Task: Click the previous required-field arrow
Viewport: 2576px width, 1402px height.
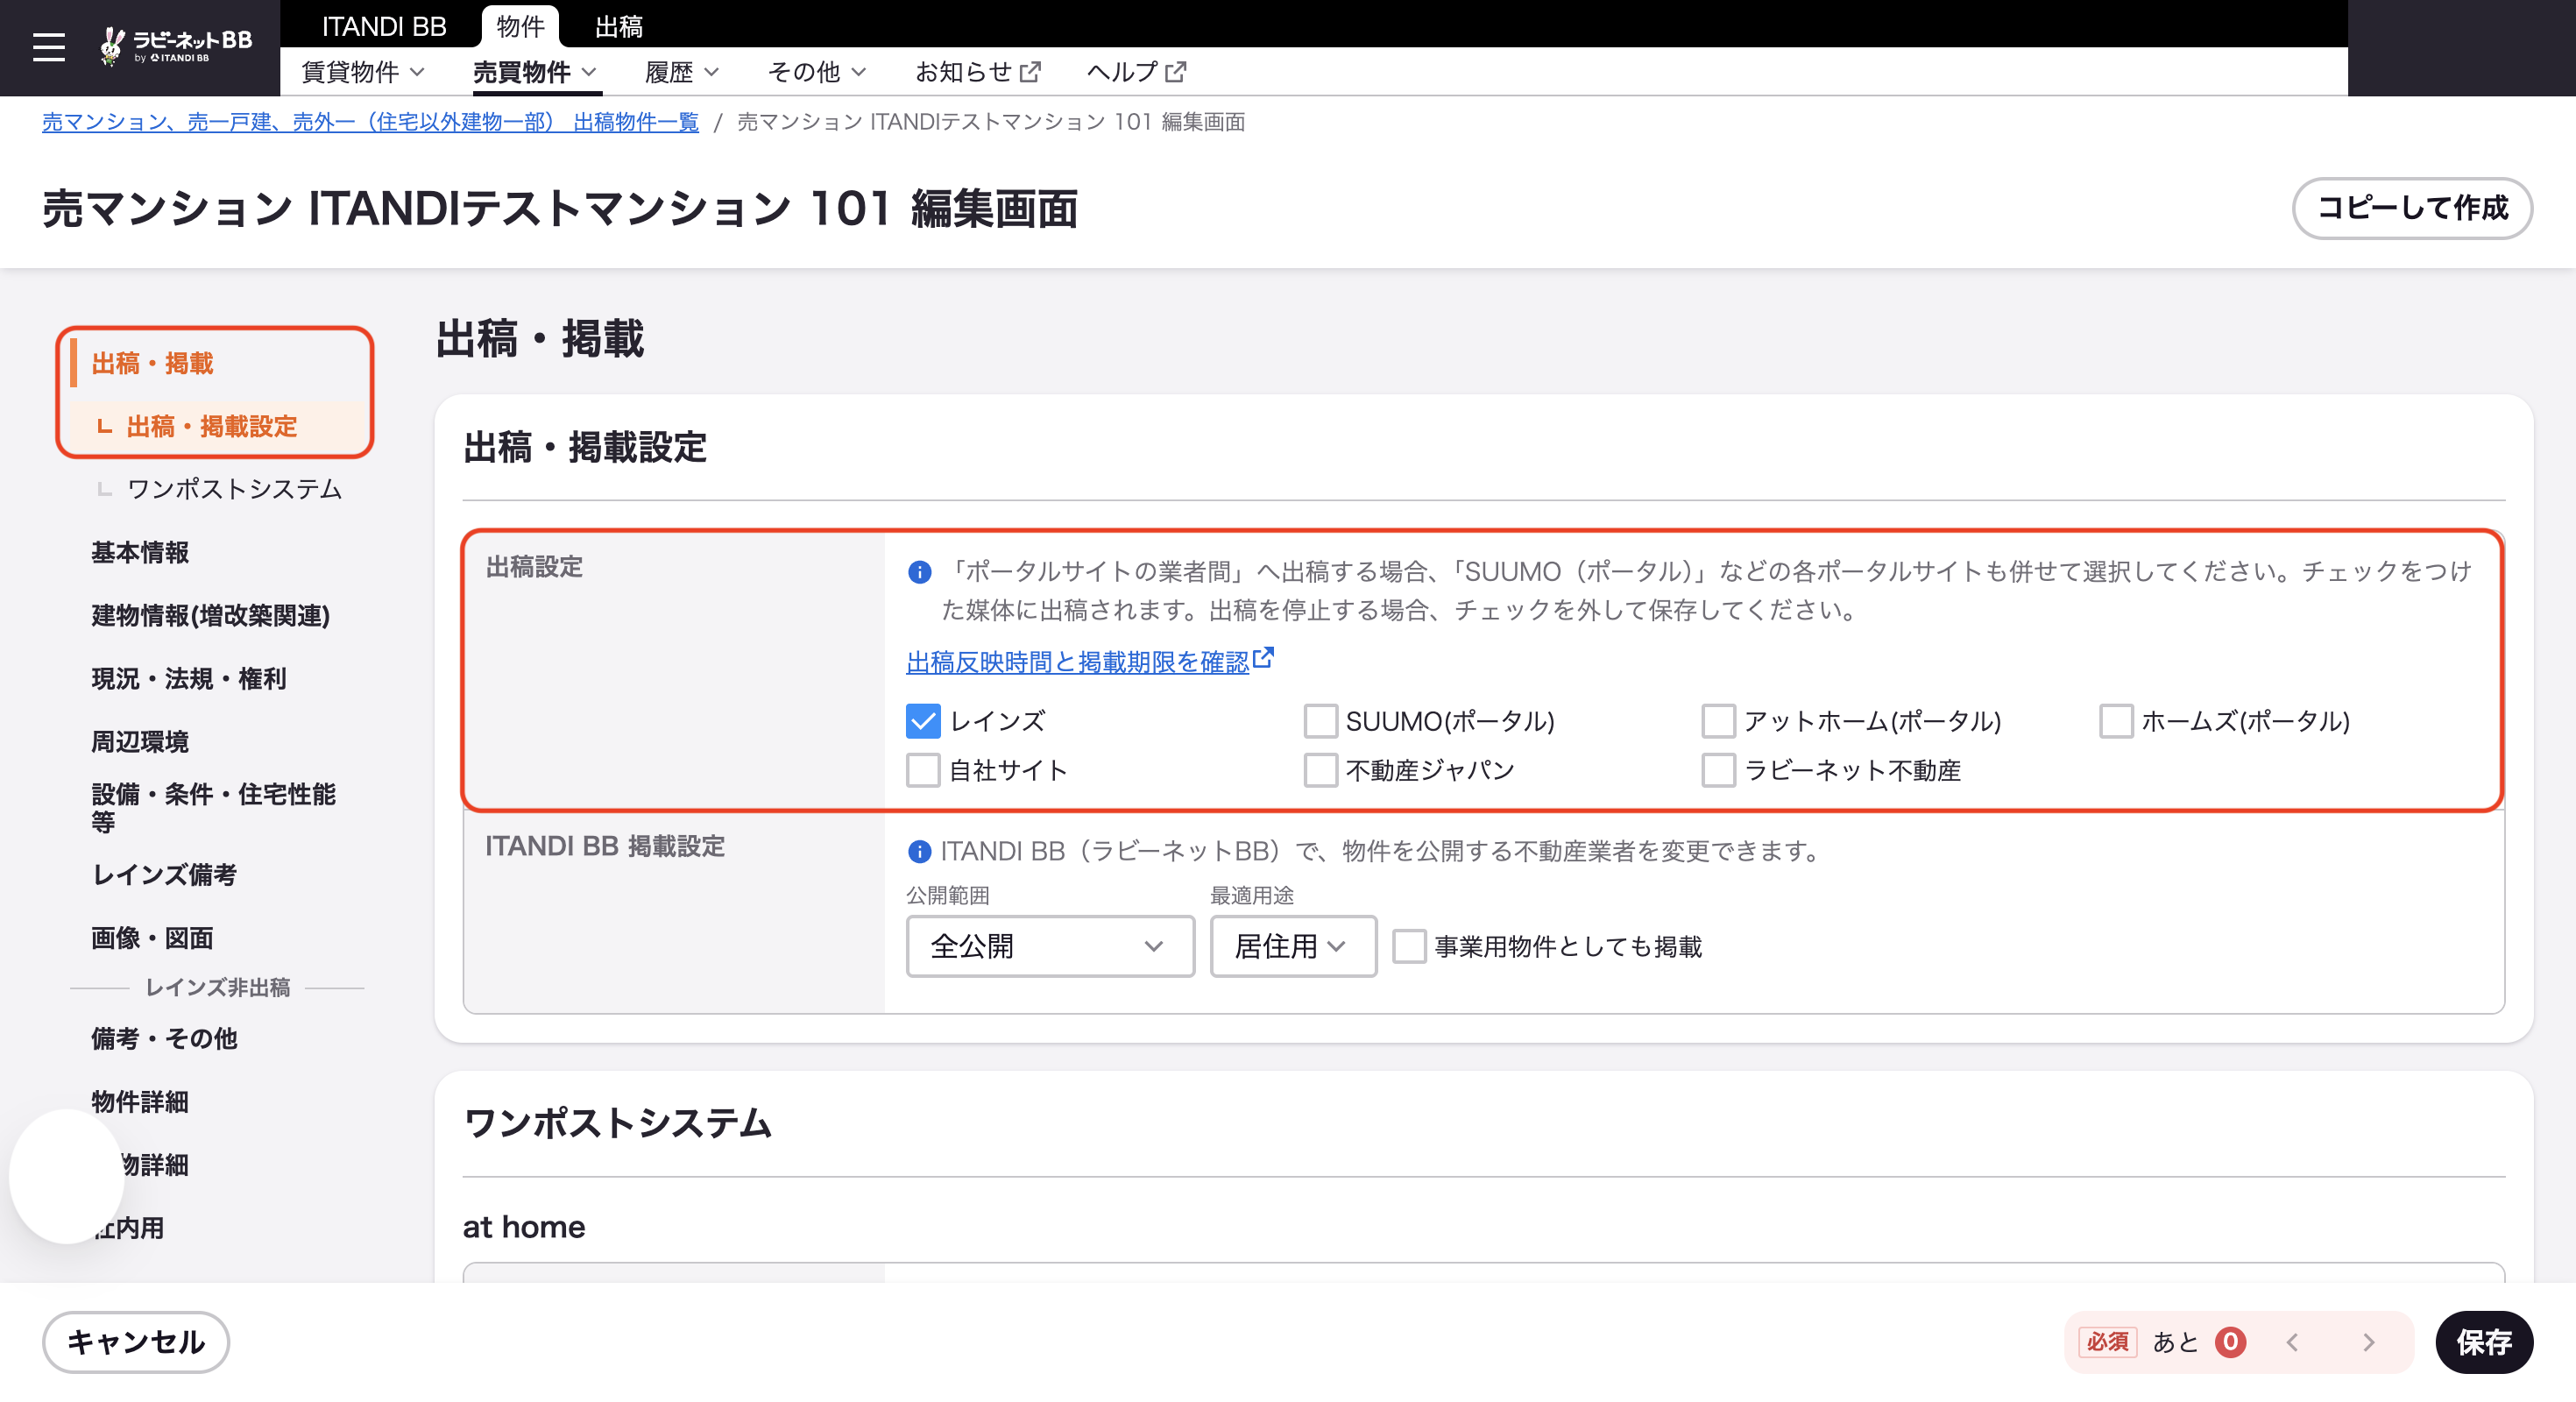Action: pos(2292,1342)
